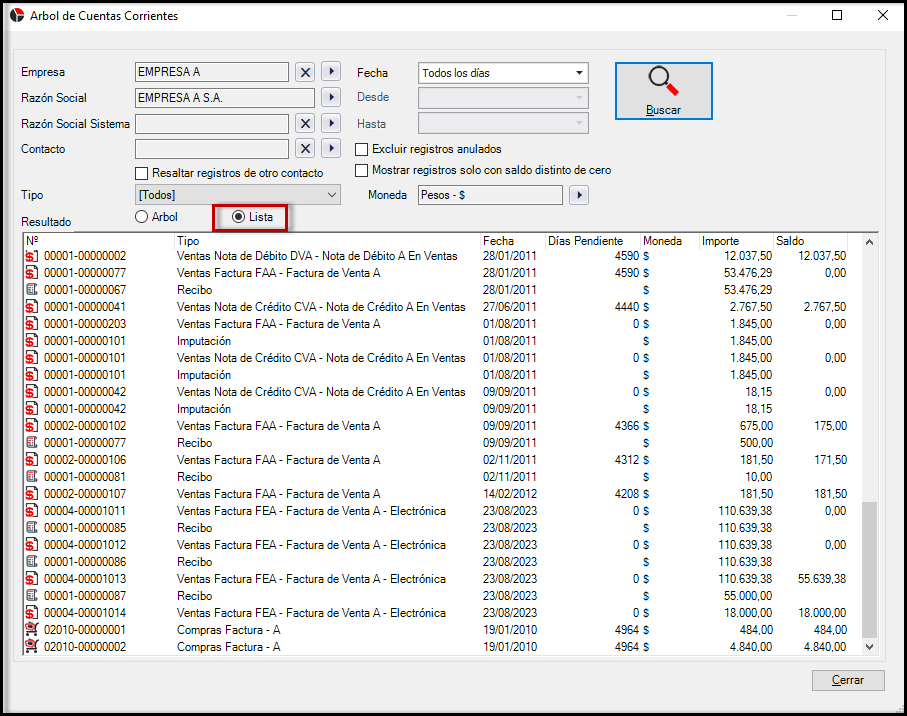Toggle Resaltar registros de otro contacto
This screenshot has height=716, width=907.
pos(141,173)
